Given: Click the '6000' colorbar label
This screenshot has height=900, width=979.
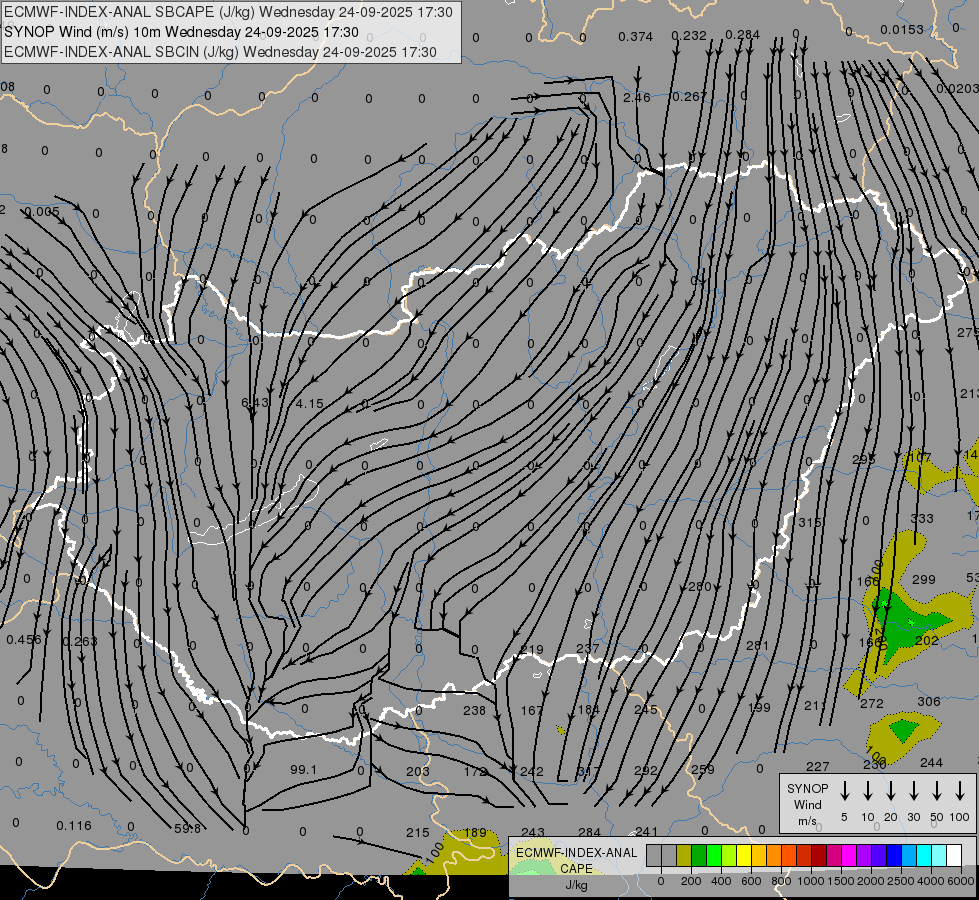Looking at the screenshot, I should [961, 881].
